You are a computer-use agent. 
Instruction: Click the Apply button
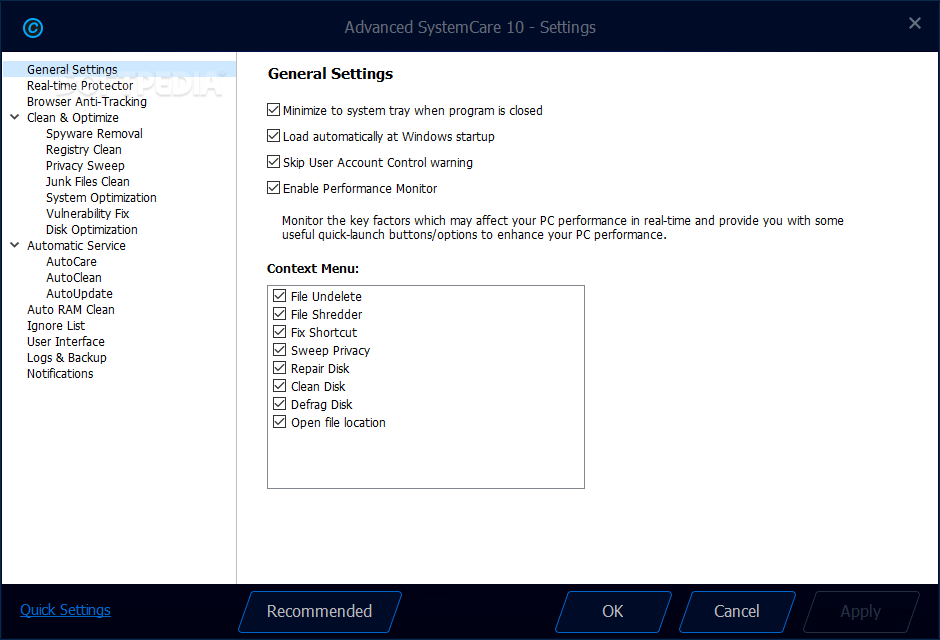coord(860,611)
